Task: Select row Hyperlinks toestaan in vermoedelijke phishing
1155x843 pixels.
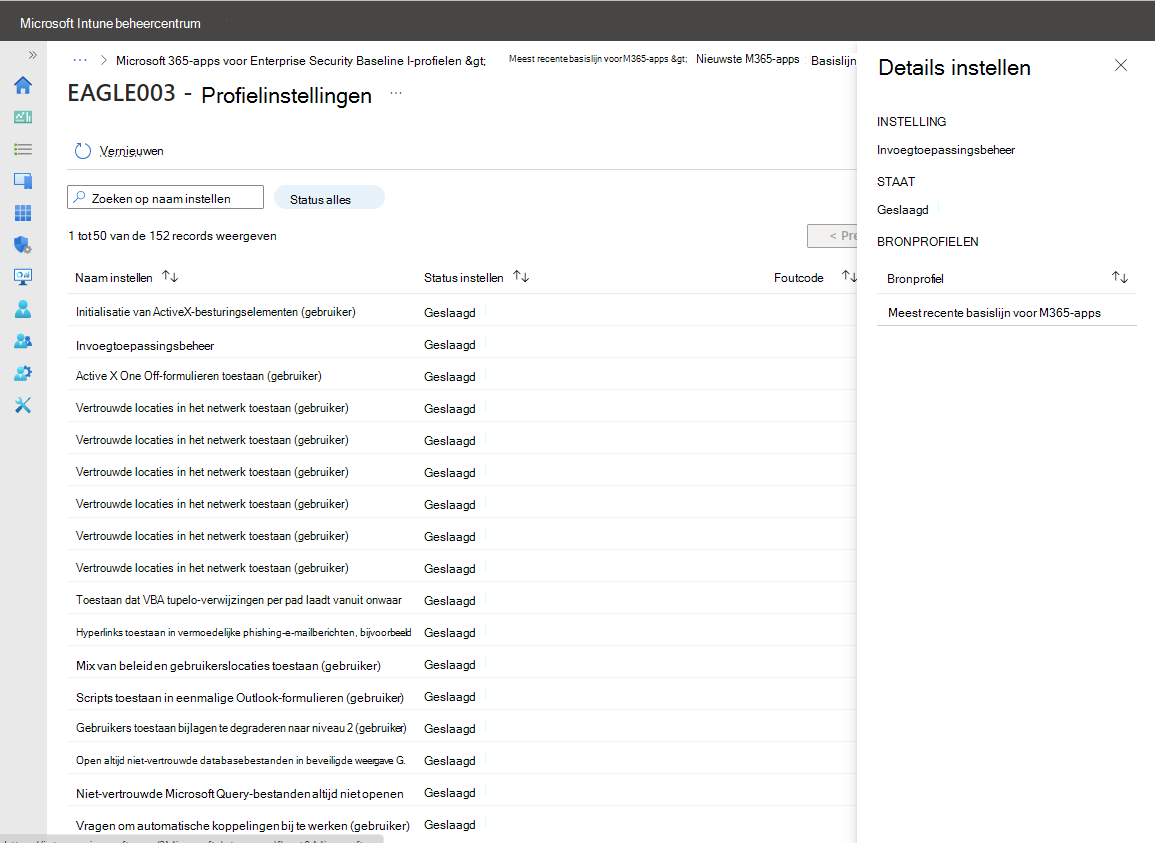Action: pyautogui.click(x=462, y=632)
